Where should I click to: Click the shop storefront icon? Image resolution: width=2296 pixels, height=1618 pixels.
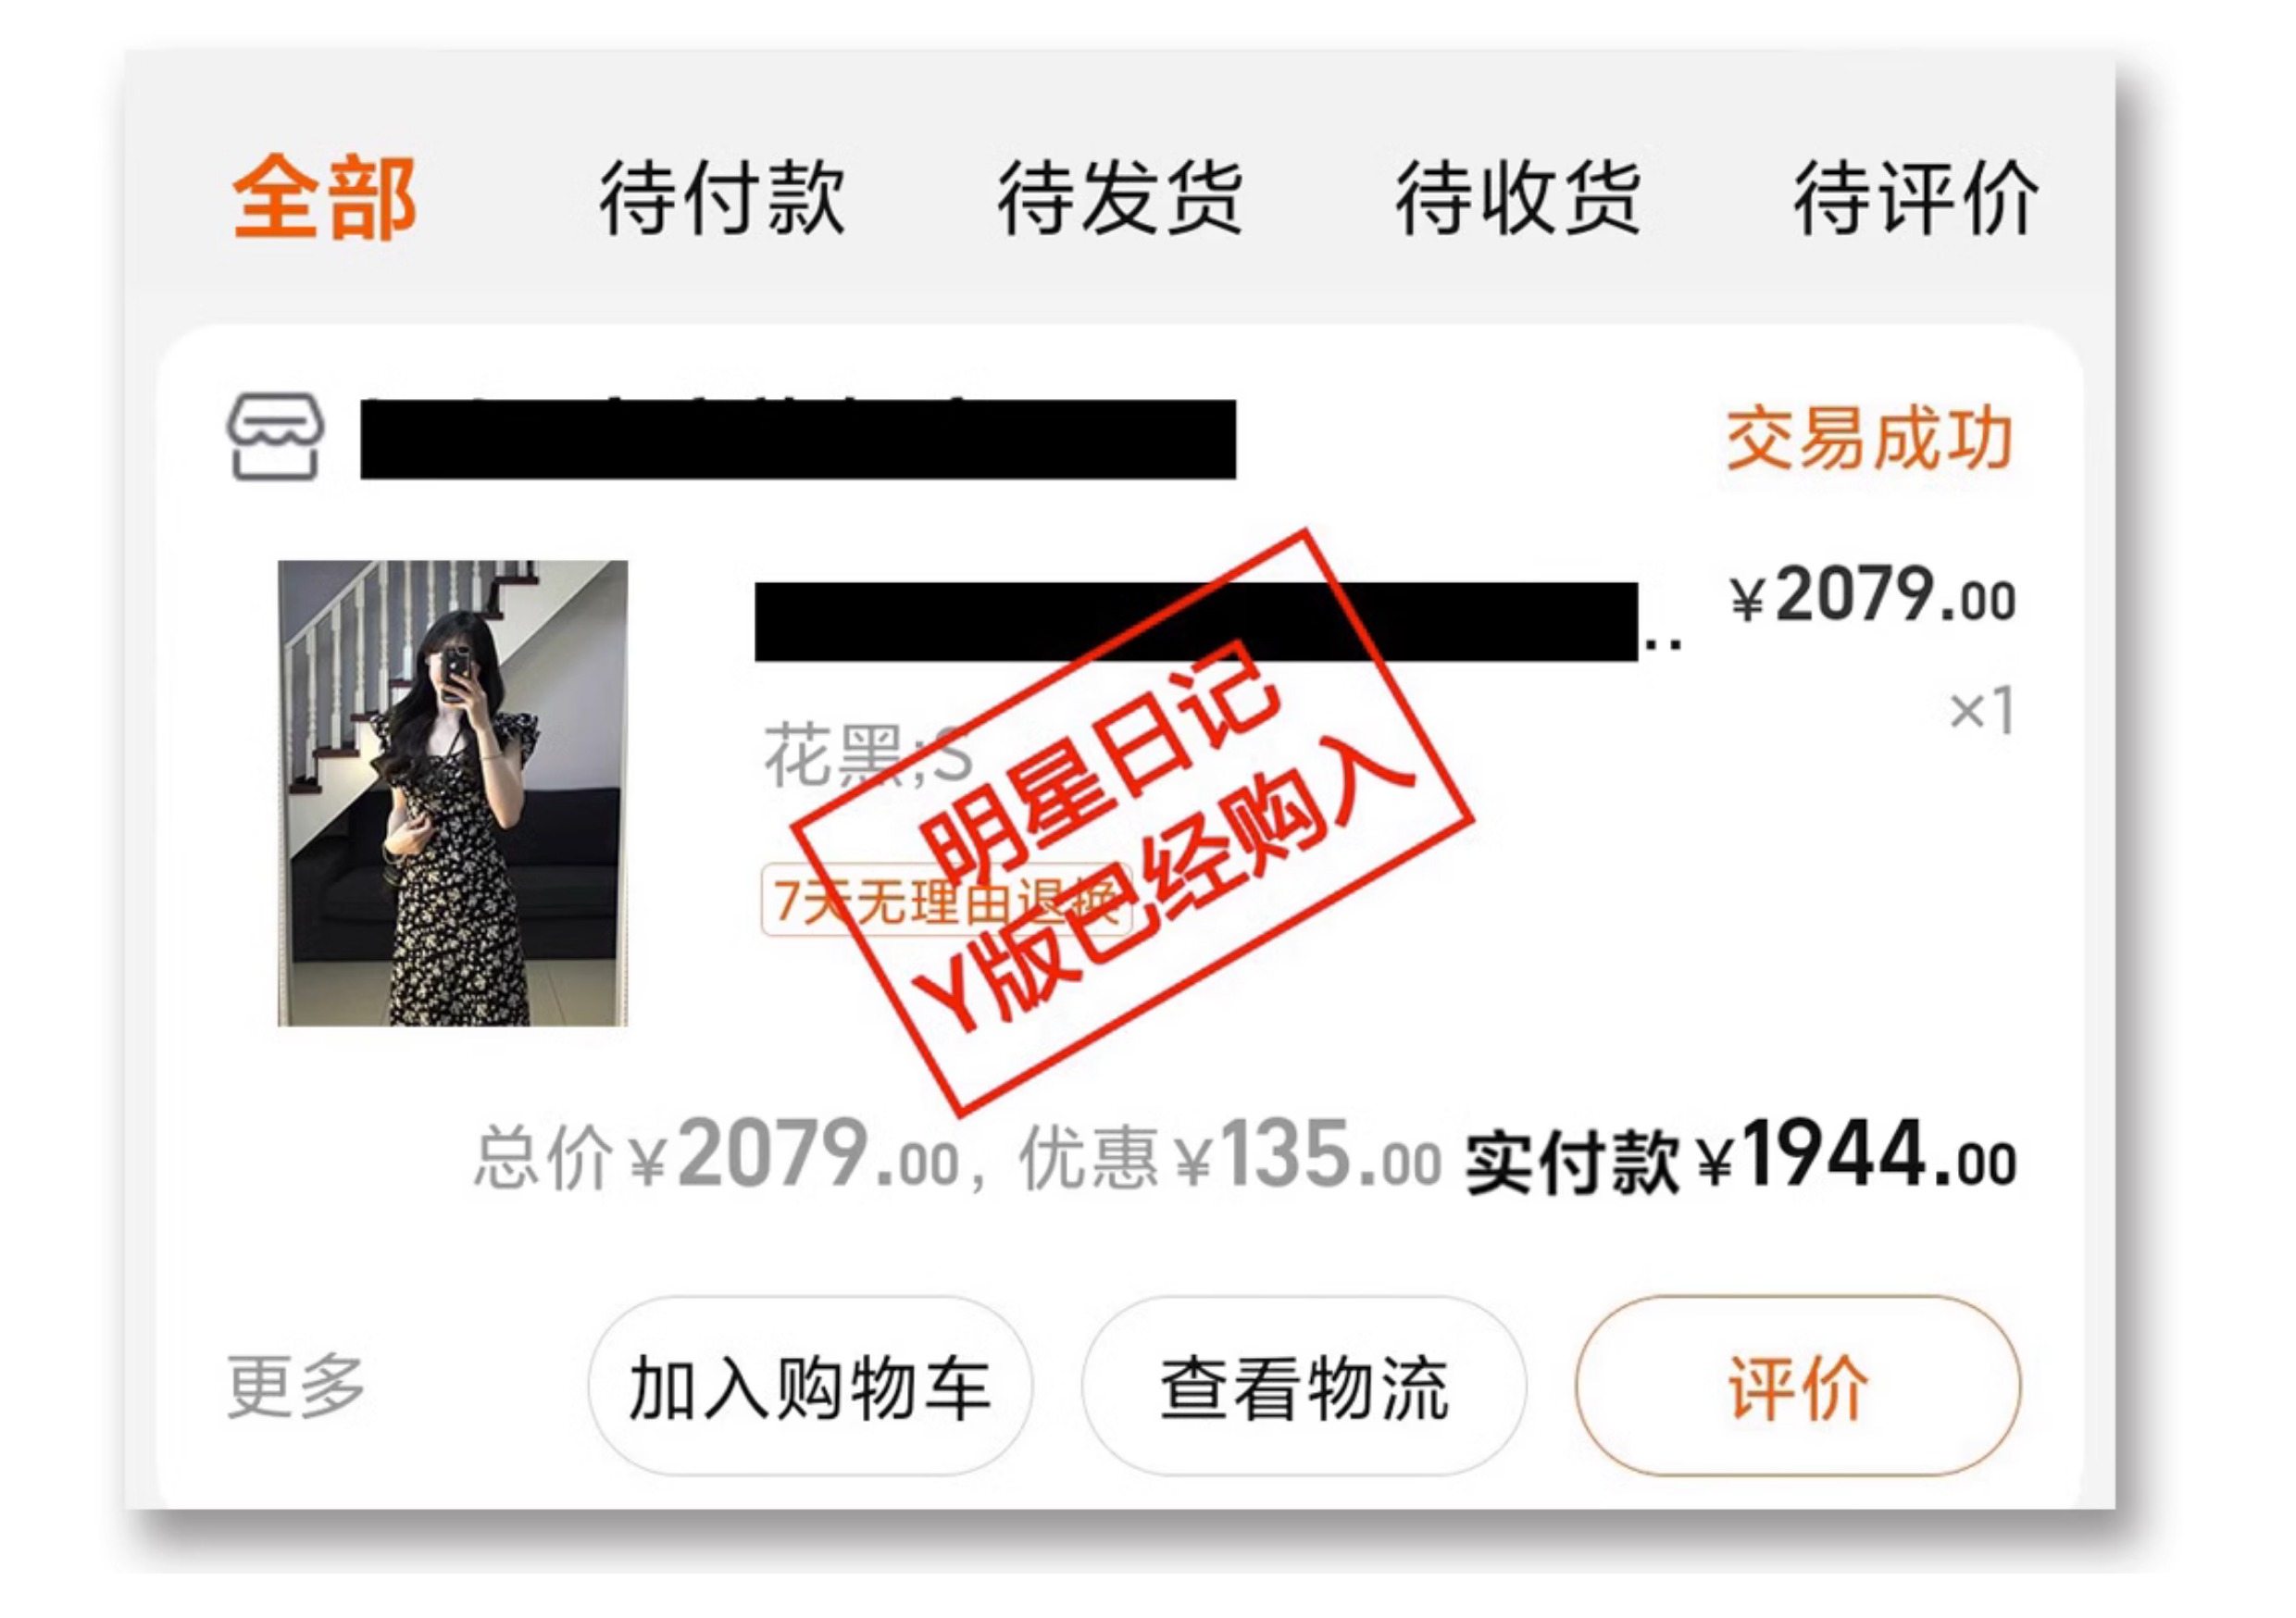click(x=275, y=437)
